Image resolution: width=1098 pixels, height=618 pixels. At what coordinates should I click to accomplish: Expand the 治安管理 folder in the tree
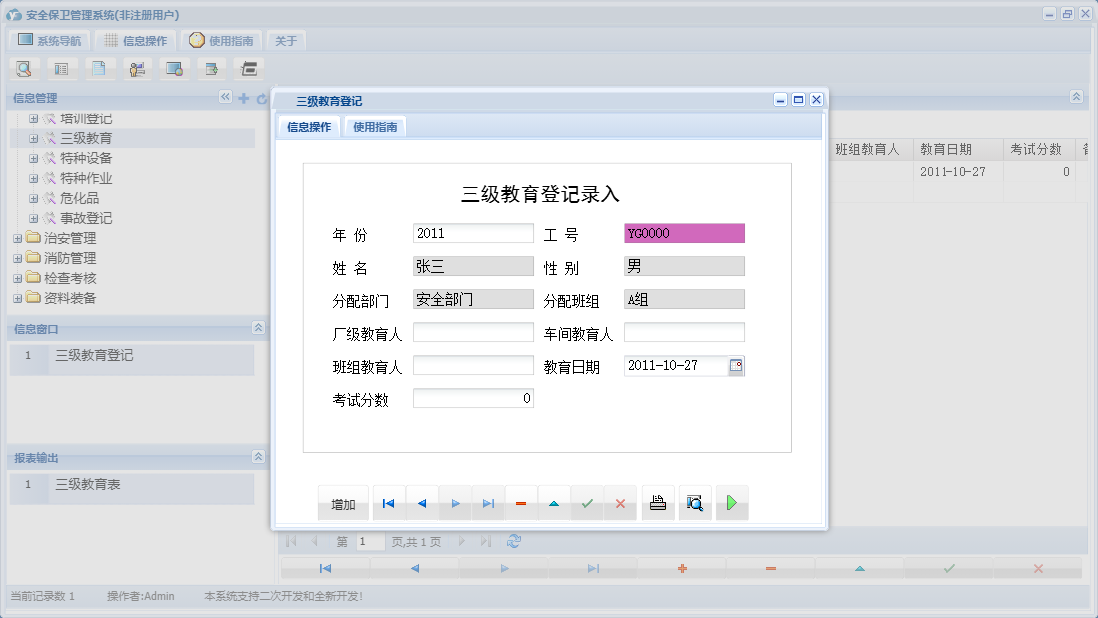click(x=16, y=238)
